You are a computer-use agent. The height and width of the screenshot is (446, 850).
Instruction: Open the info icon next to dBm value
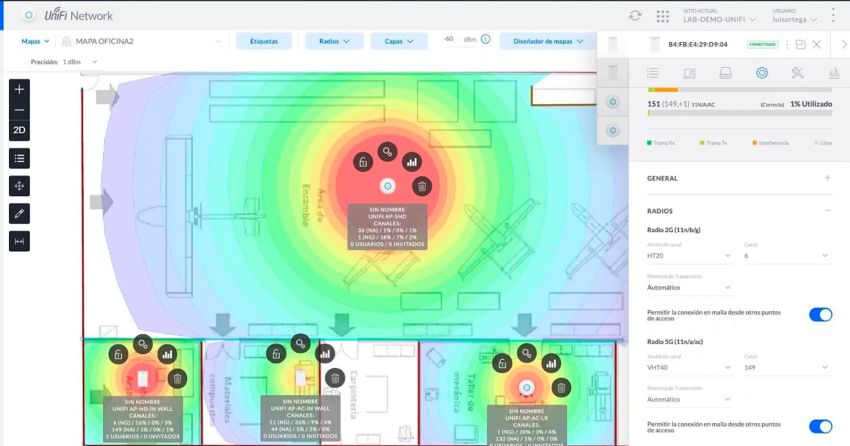click(x=486, y=39)
